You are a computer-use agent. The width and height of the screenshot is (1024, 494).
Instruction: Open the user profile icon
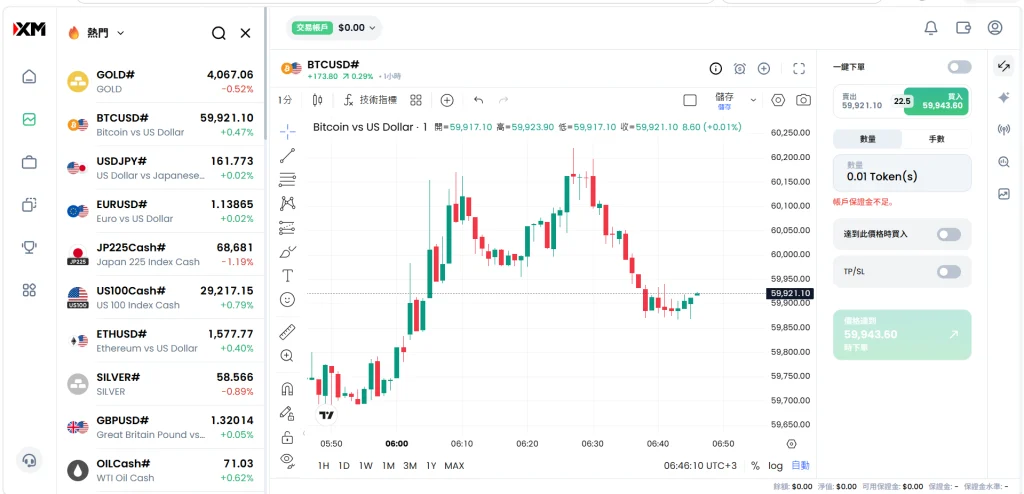(x=995, y=27)
